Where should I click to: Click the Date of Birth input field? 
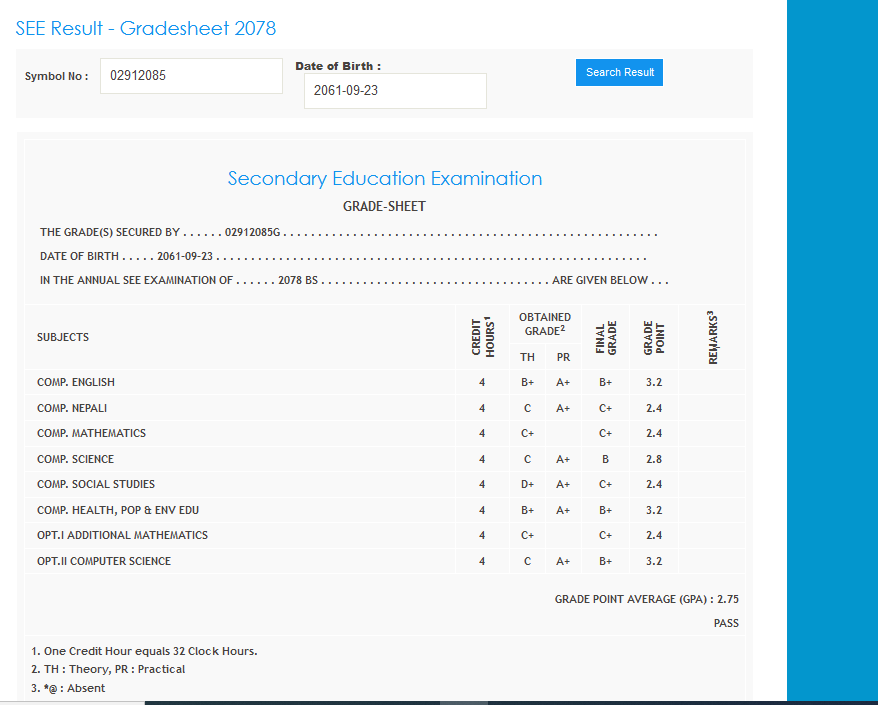[395, 91]
